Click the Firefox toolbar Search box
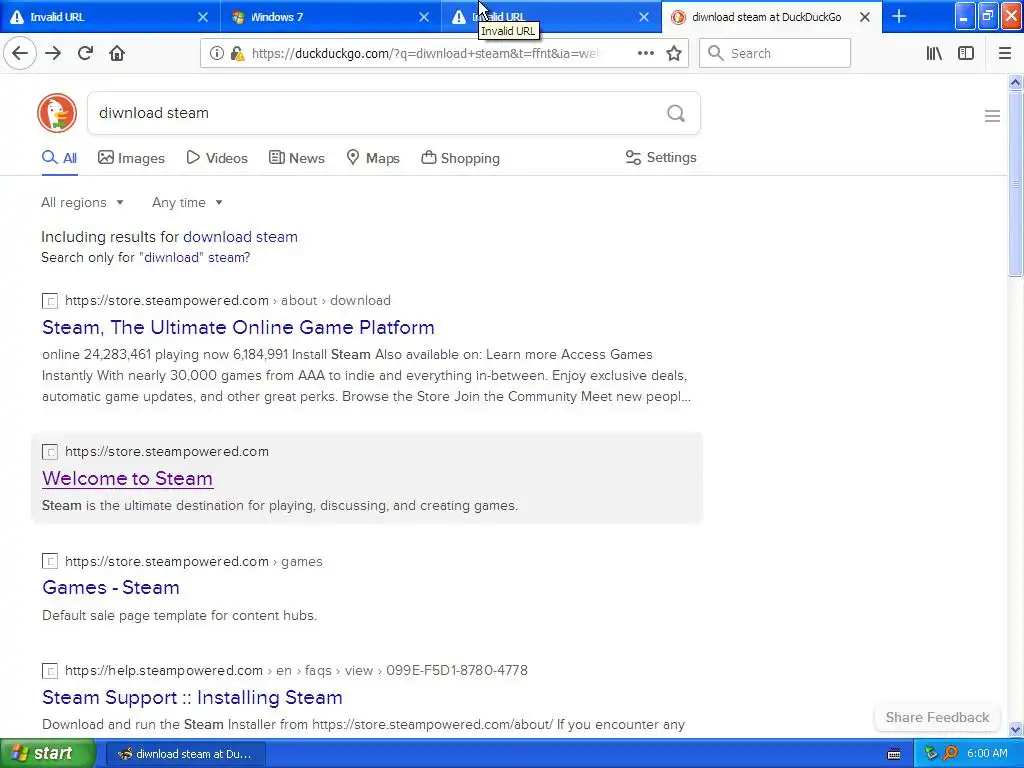1024x768 pixels. [775, 53]
